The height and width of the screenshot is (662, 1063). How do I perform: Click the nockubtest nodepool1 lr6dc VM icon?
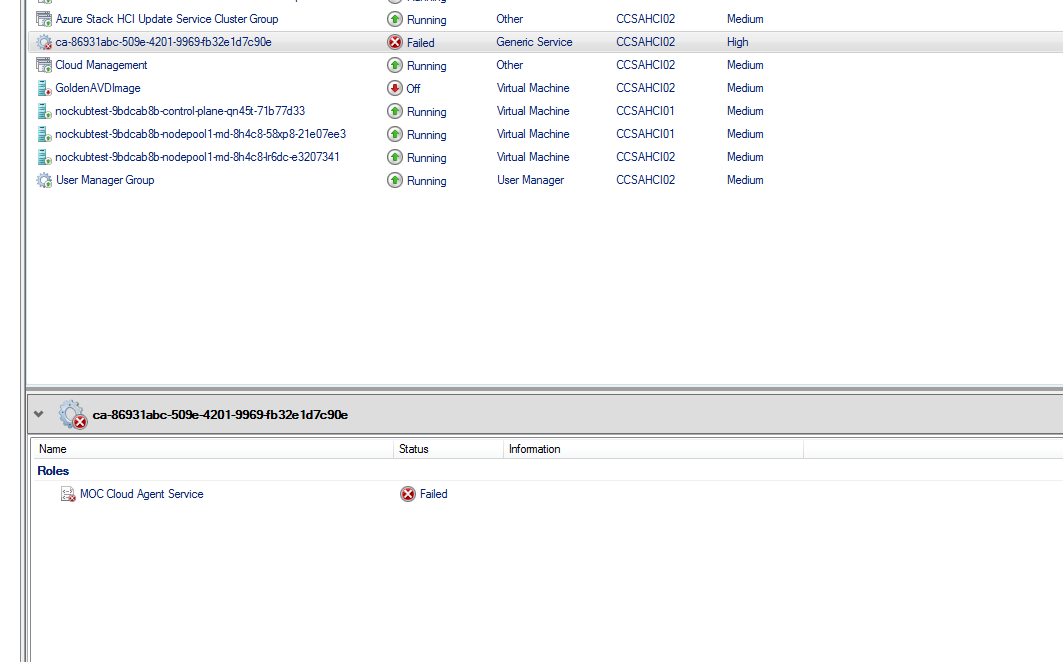coord(44,157)
